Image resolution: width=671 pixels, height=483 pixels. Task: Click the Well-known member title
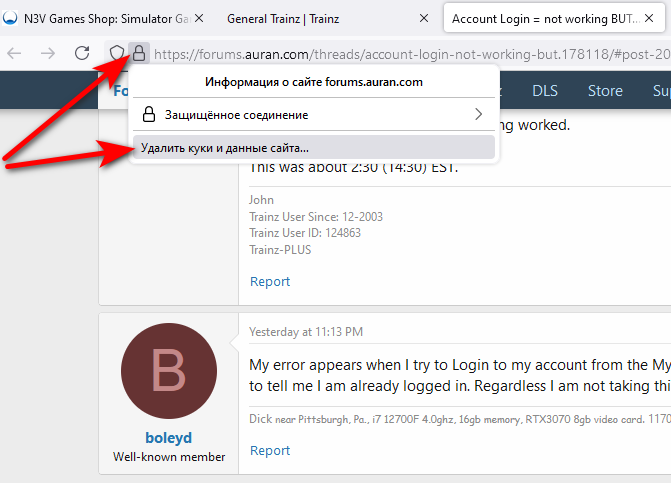(169, 457)
